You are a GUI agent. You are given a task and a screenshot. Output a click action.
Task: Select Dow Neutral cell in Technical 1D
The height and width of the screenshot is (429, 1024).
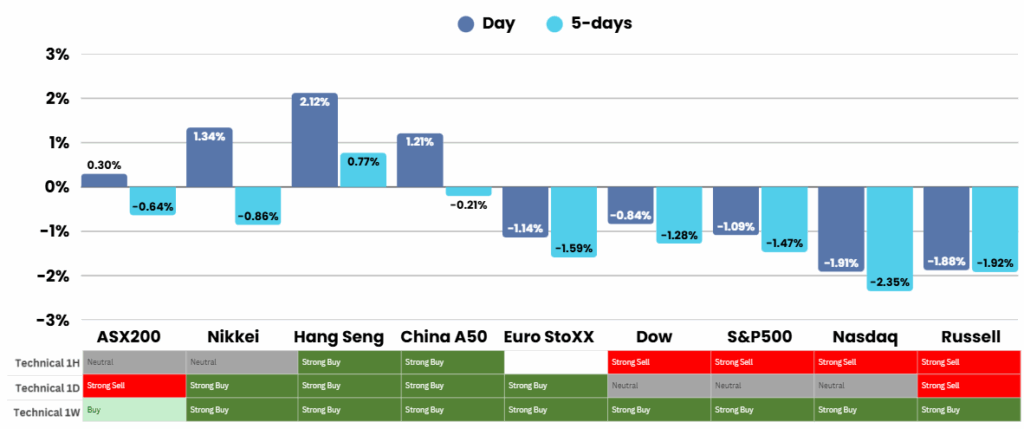point(658,385)
